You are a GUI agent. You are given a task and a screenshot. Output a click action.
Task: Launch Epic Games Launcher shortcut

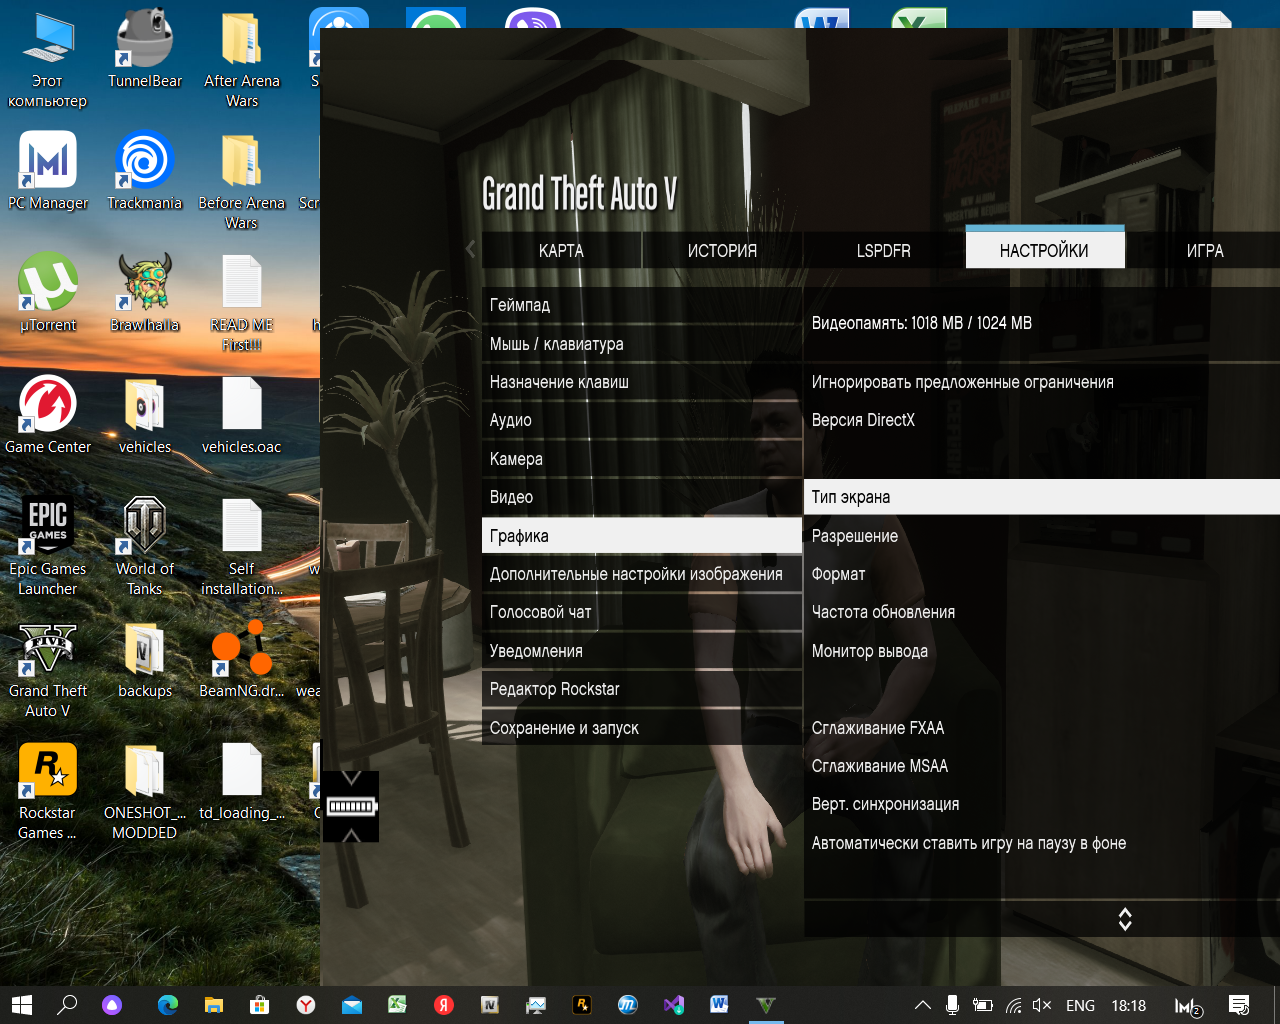[x=48, y=548]
